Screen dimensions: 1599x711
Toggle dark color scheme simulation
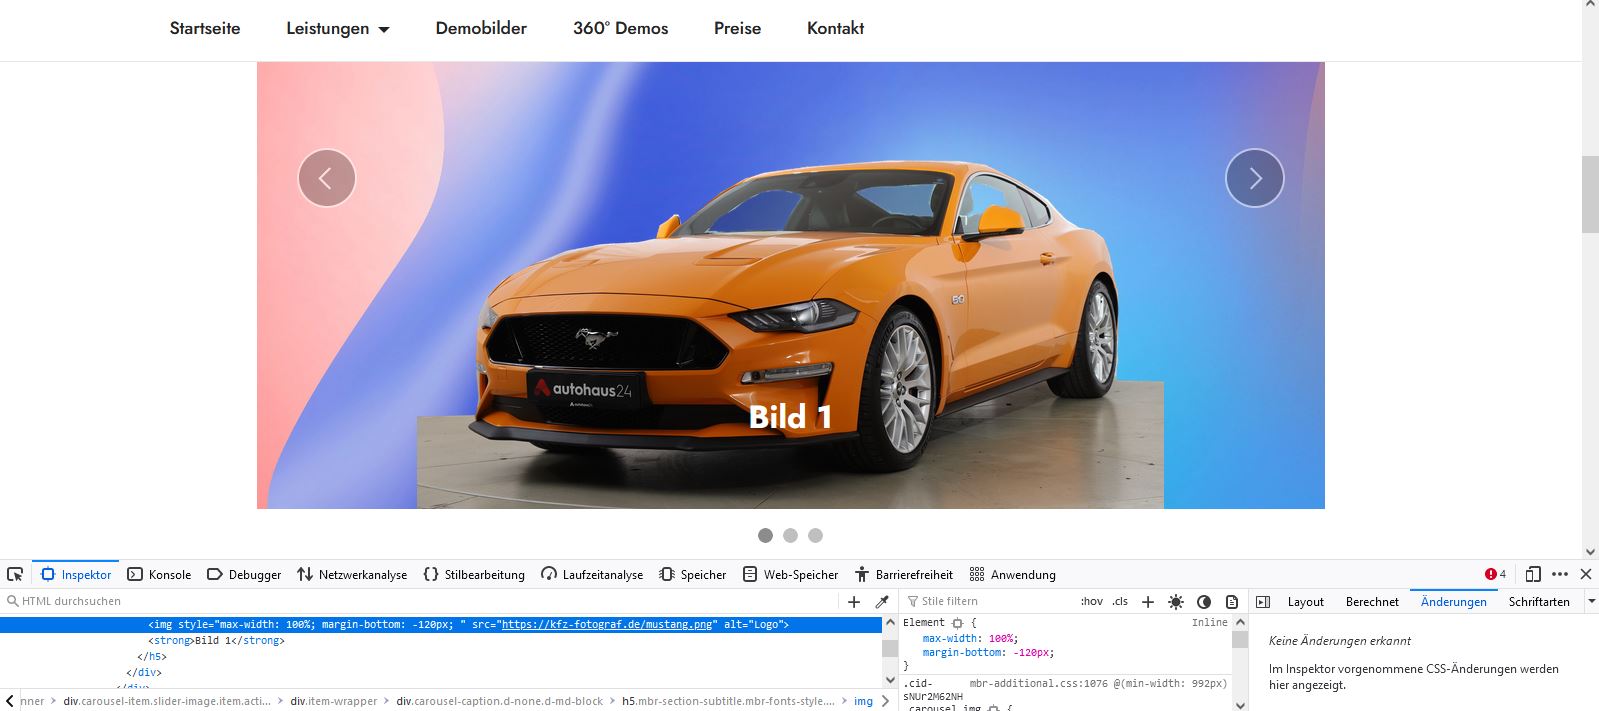1204,601
